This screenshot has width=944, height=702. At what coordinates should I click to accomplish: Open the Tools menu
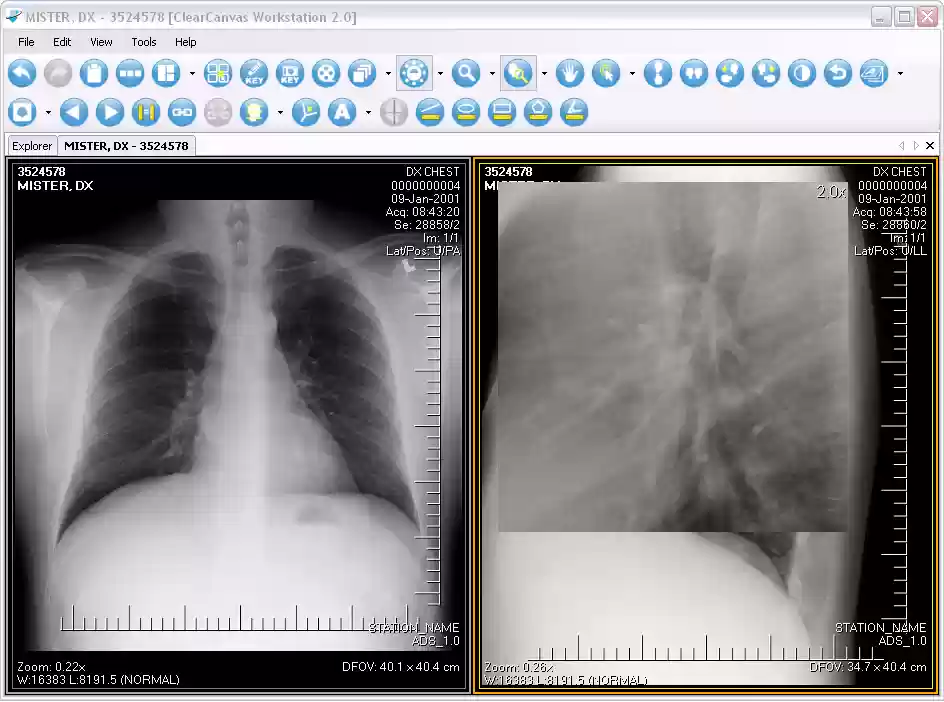pos(144,42)
